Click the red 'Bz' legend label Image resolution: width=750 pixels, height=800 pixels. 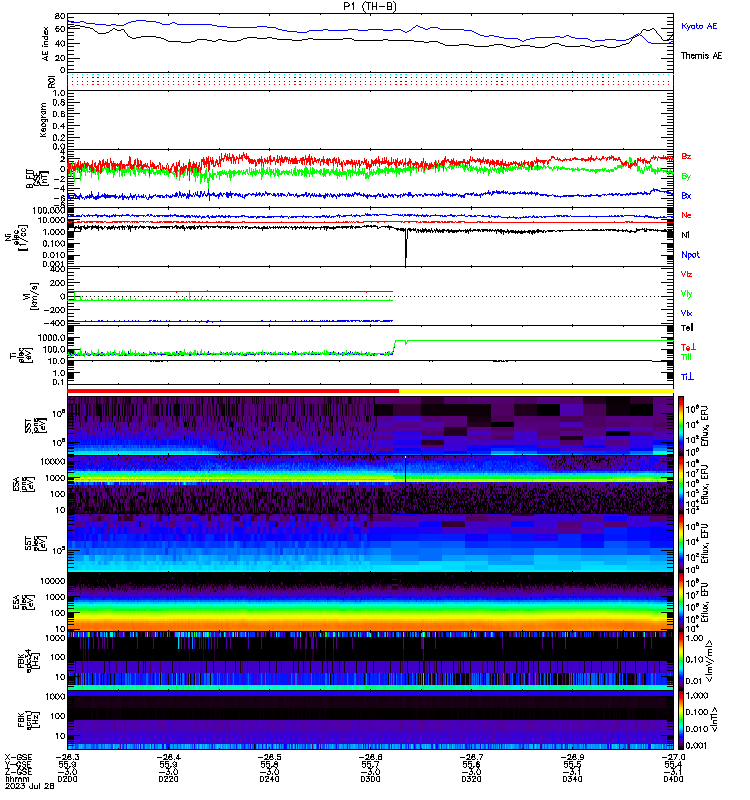click(x=686, y=156)
